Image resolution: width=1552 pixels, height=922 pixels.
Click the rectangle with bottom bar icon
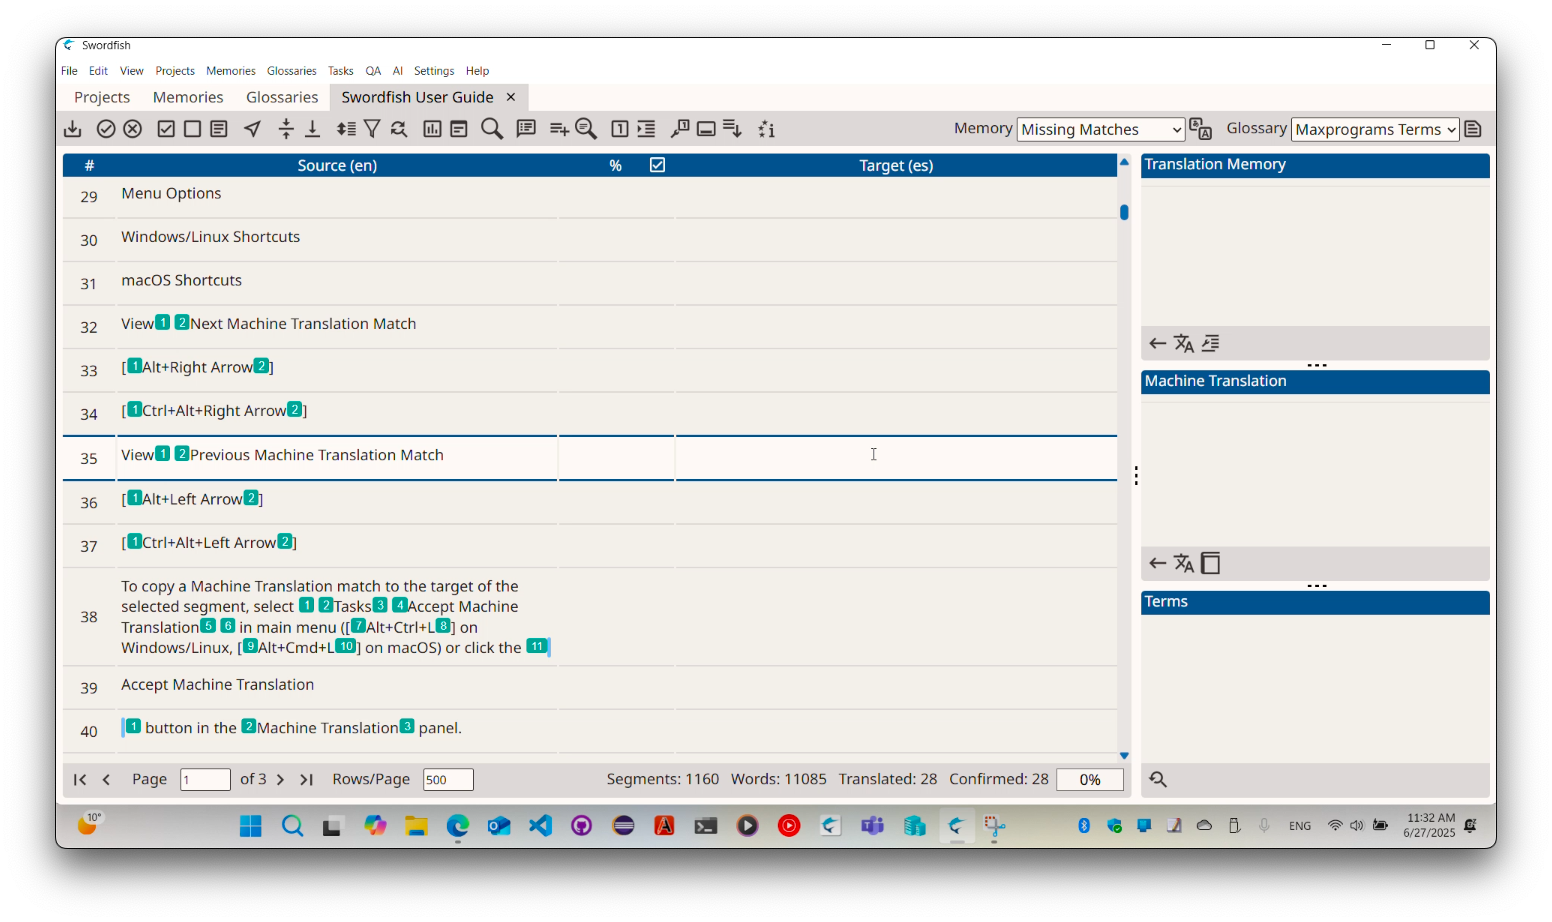tap(706, 129)
